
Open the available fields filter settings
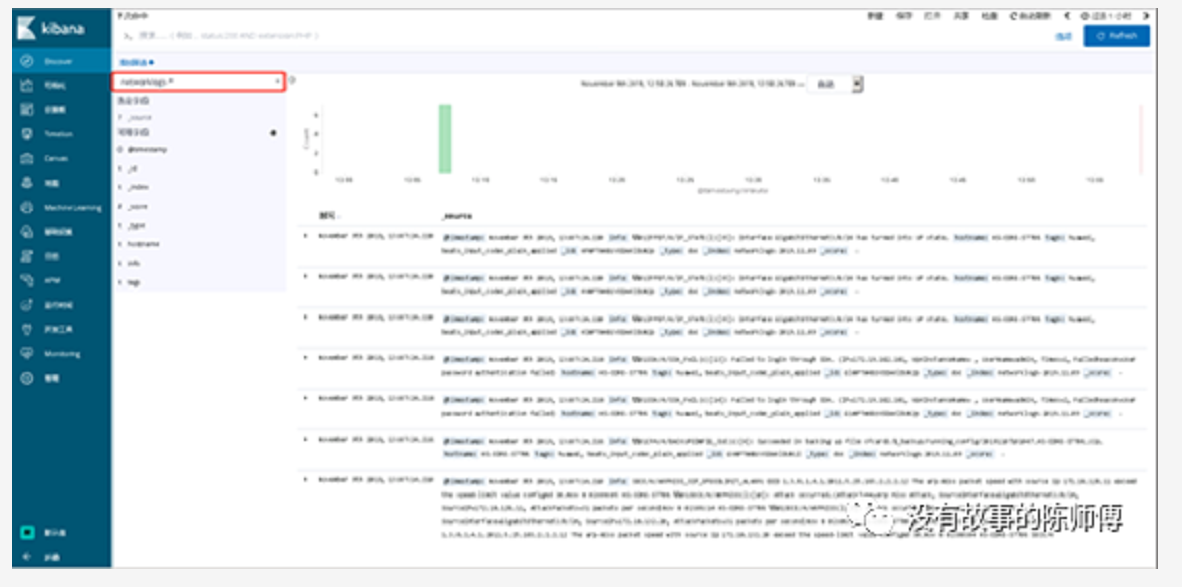pyautogui.click(x=273, y=133)
